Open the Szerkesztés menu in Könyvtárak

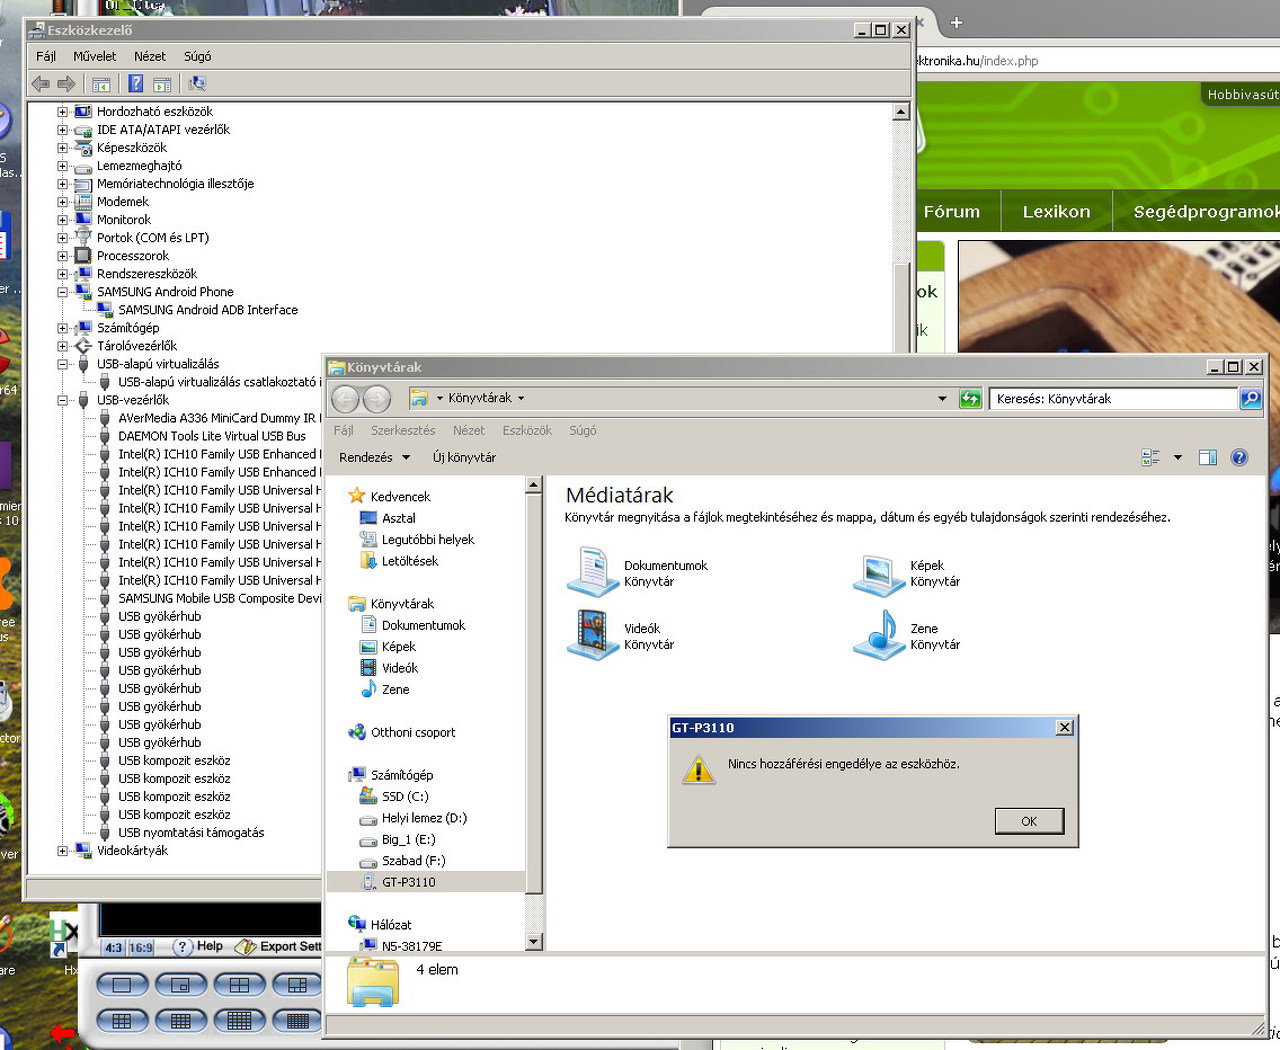pyautogui.click(x=403, y=431)
